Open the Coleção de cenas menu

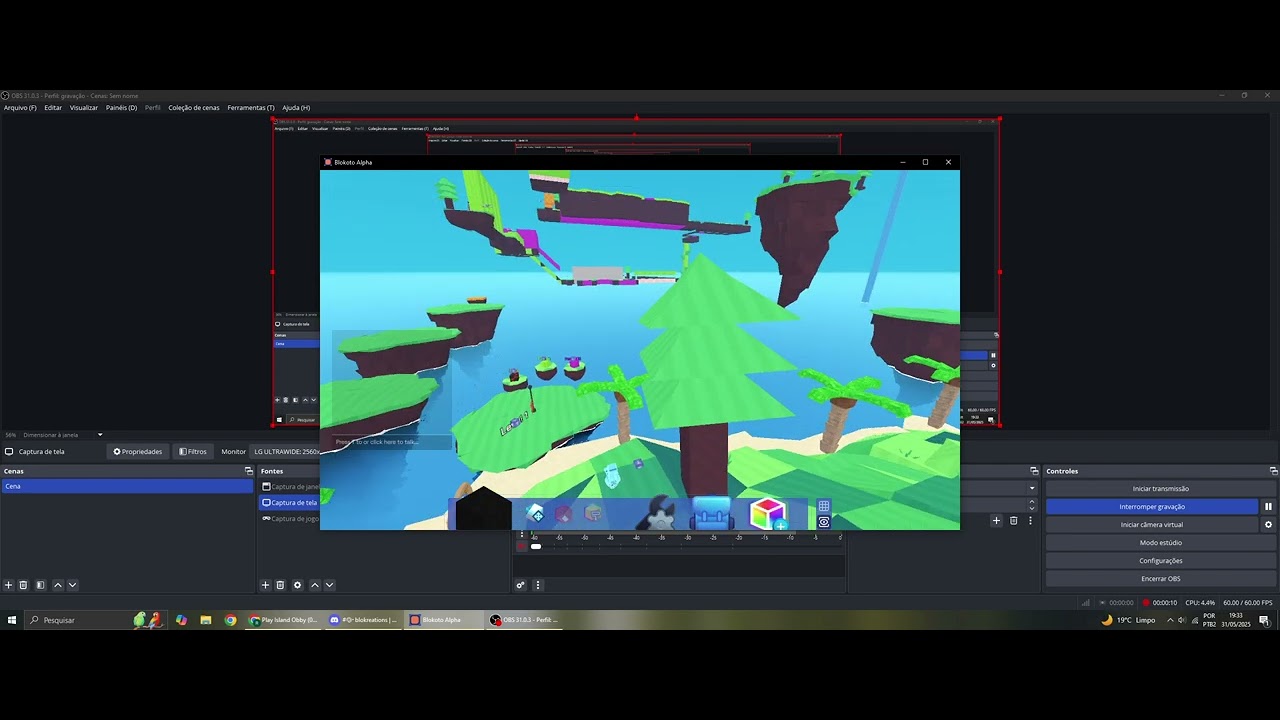tap(194, 108)
